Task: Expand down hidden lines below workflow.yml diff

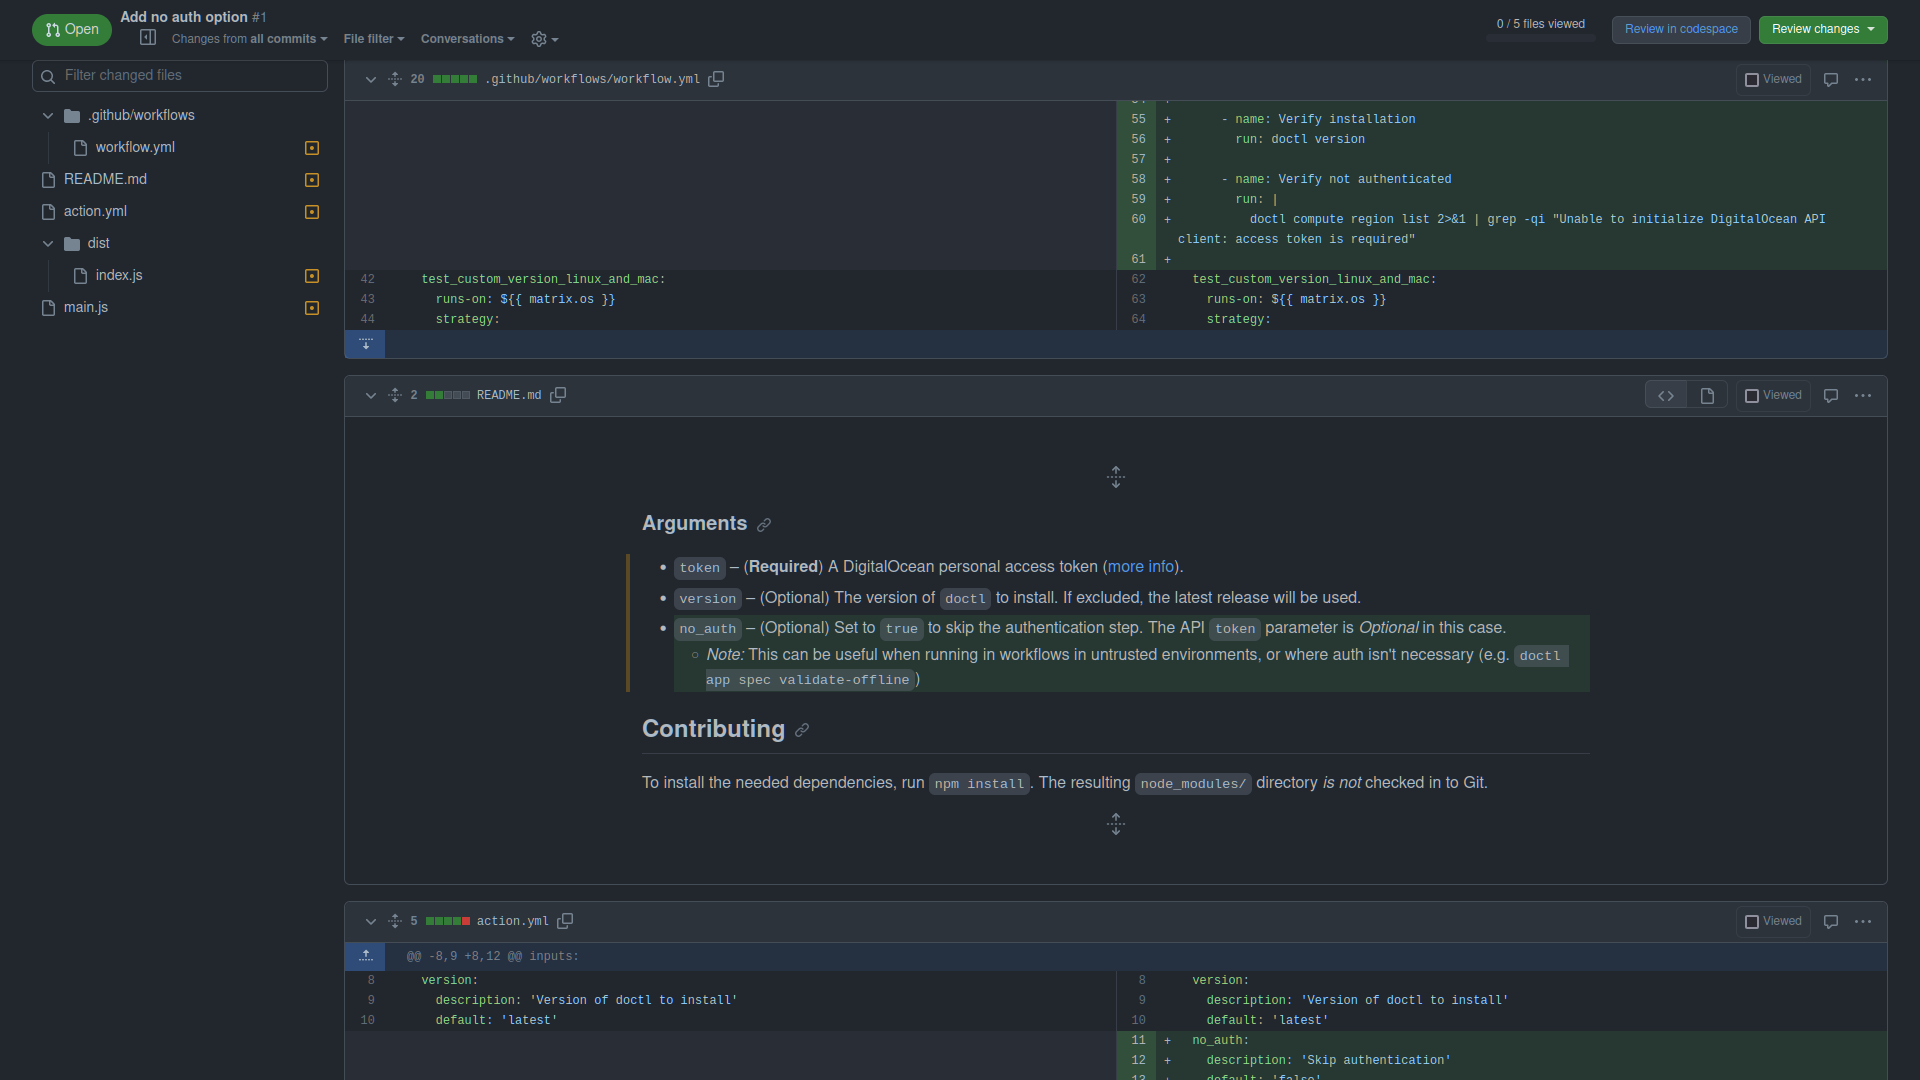Action: [x=366, y=344]
